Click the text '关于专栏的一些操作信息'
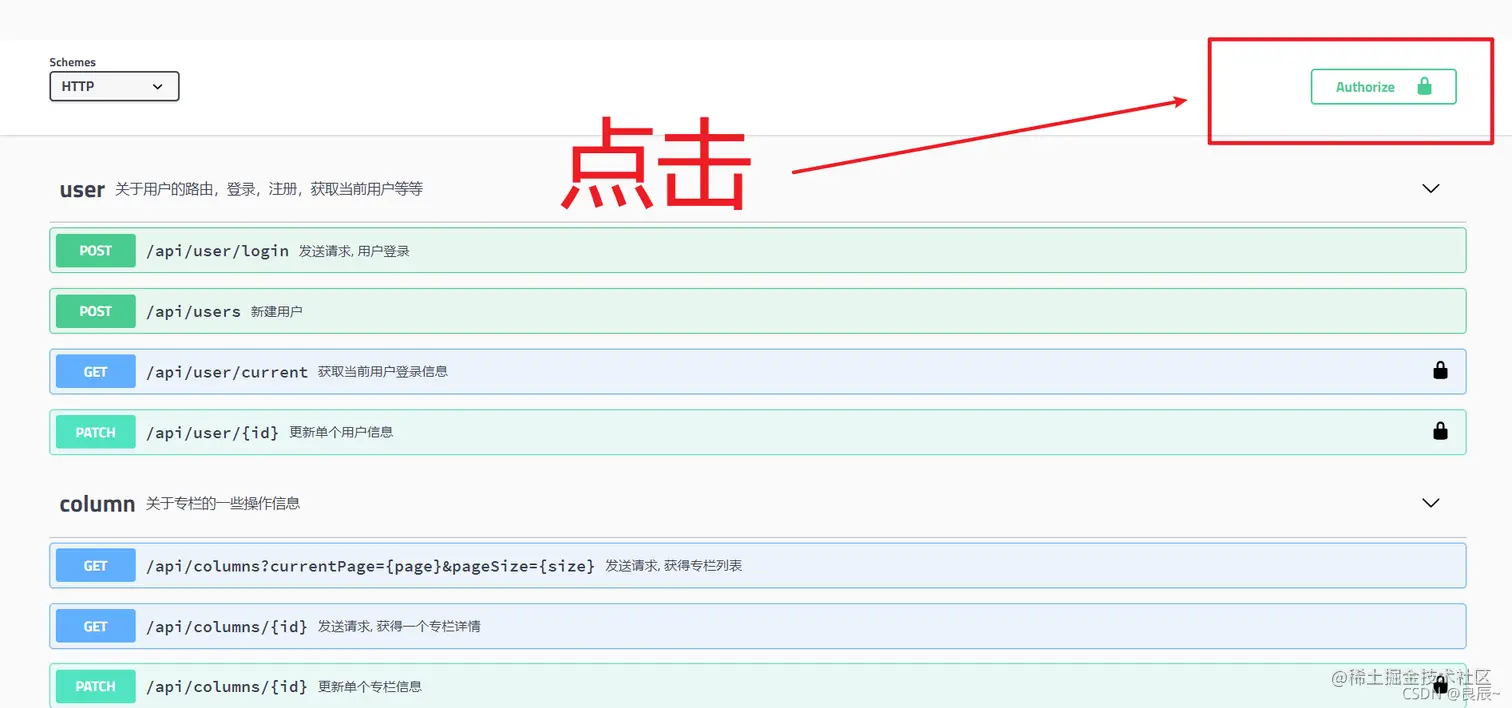 click(223, 503)
